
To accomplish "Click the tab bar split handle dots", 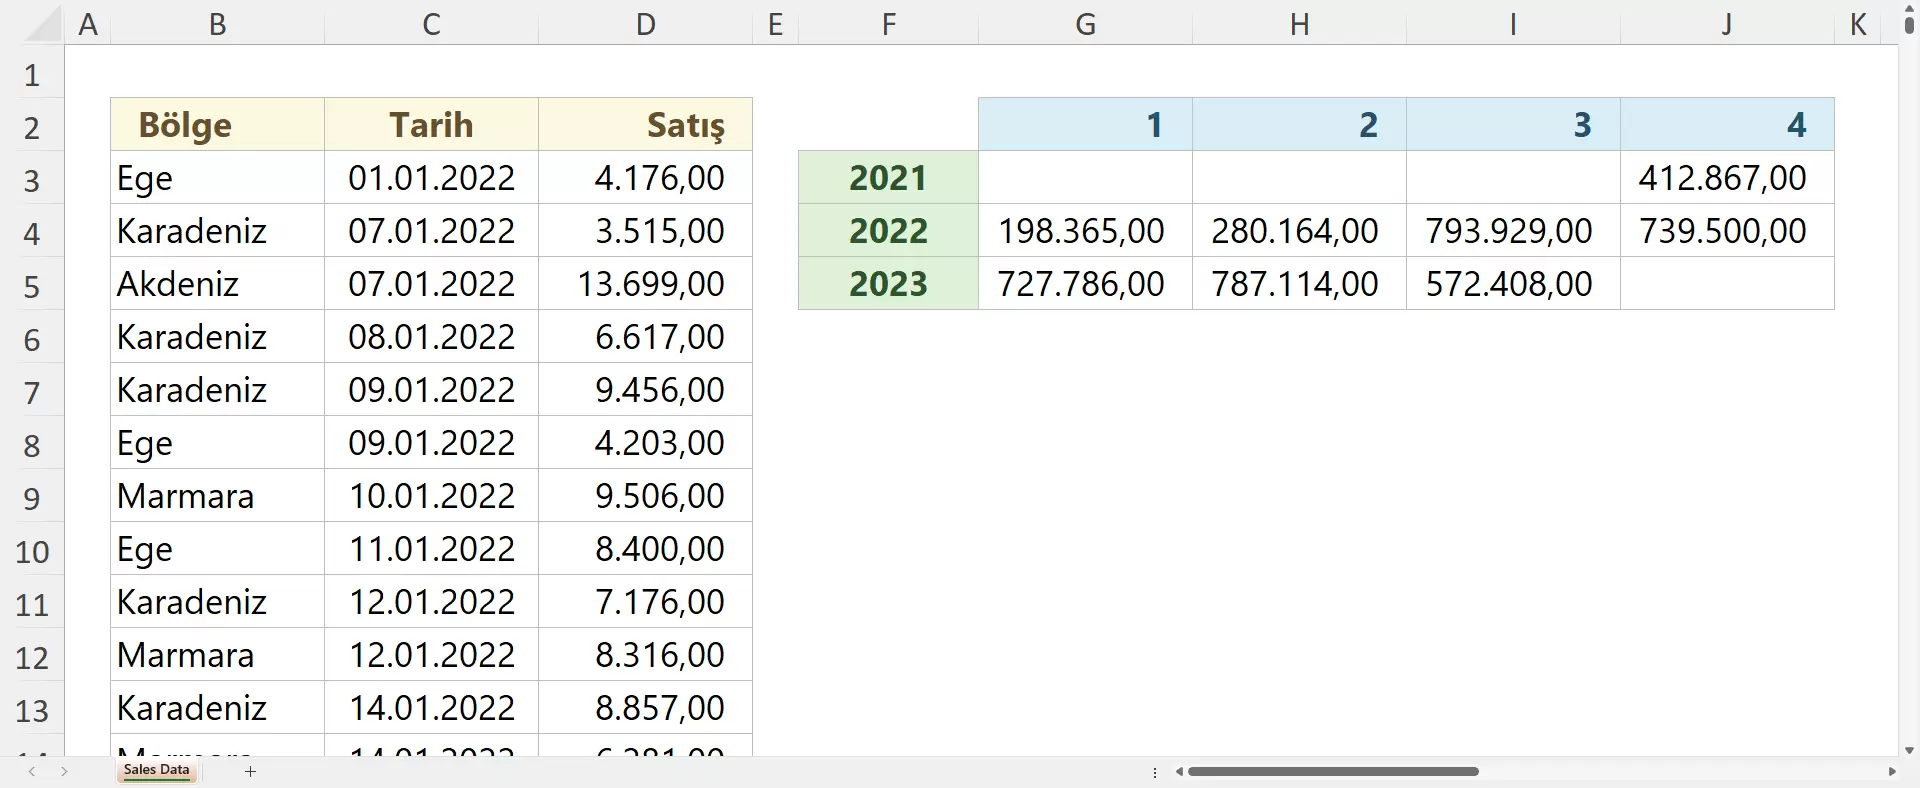I will click(1155, 772).
